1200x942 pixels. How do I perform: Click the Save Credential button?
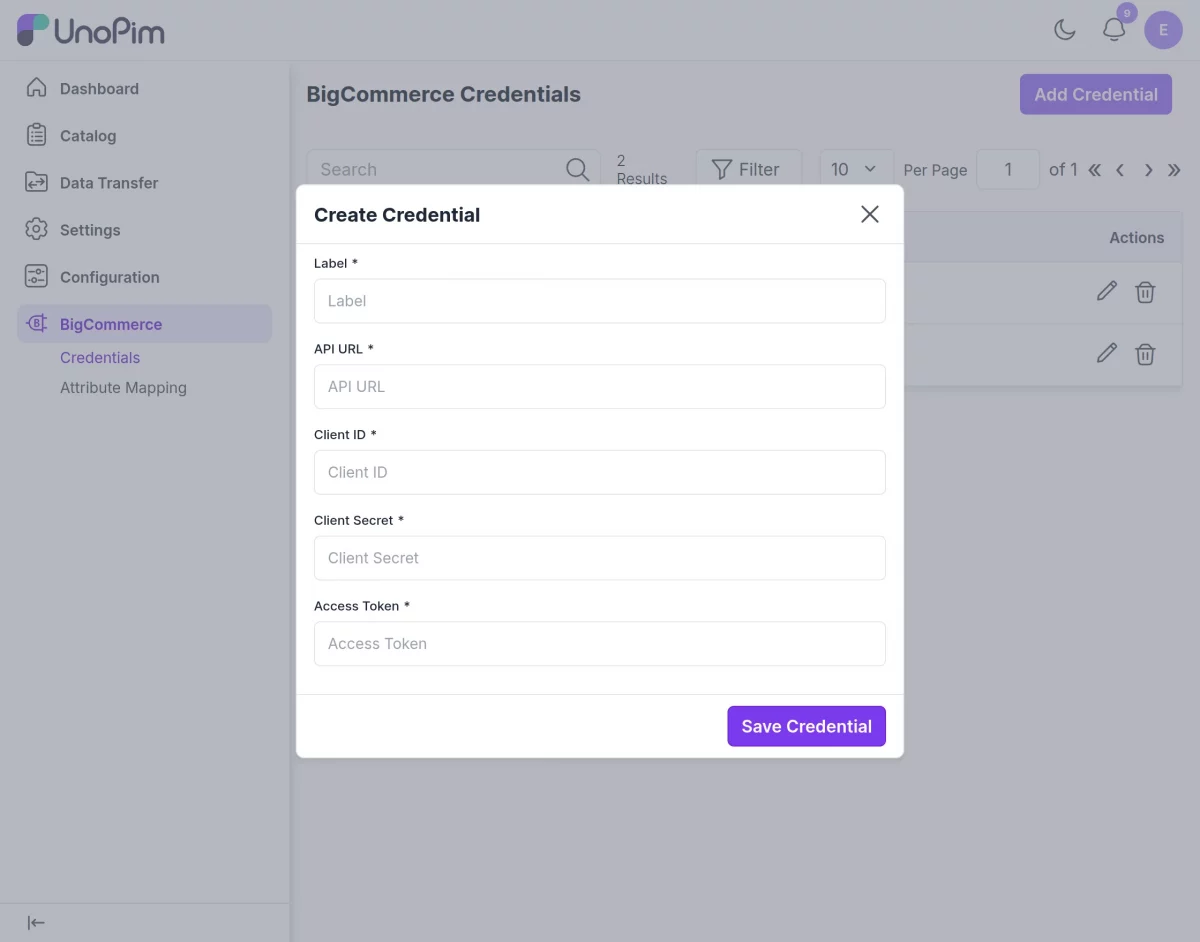(806, 726)
